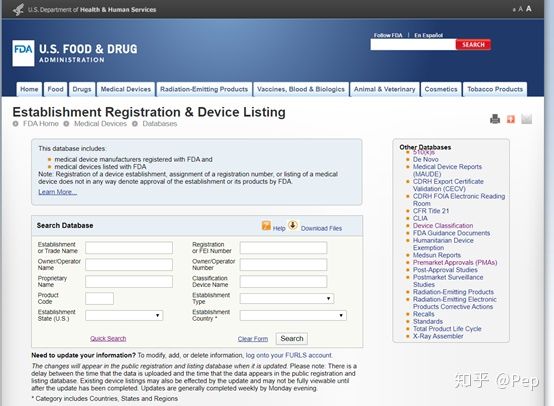Image resolution: width=554 pixels, height=406 pixels.
Task: Open the Cosmetics tab
Action: click(x=441, y=89)
